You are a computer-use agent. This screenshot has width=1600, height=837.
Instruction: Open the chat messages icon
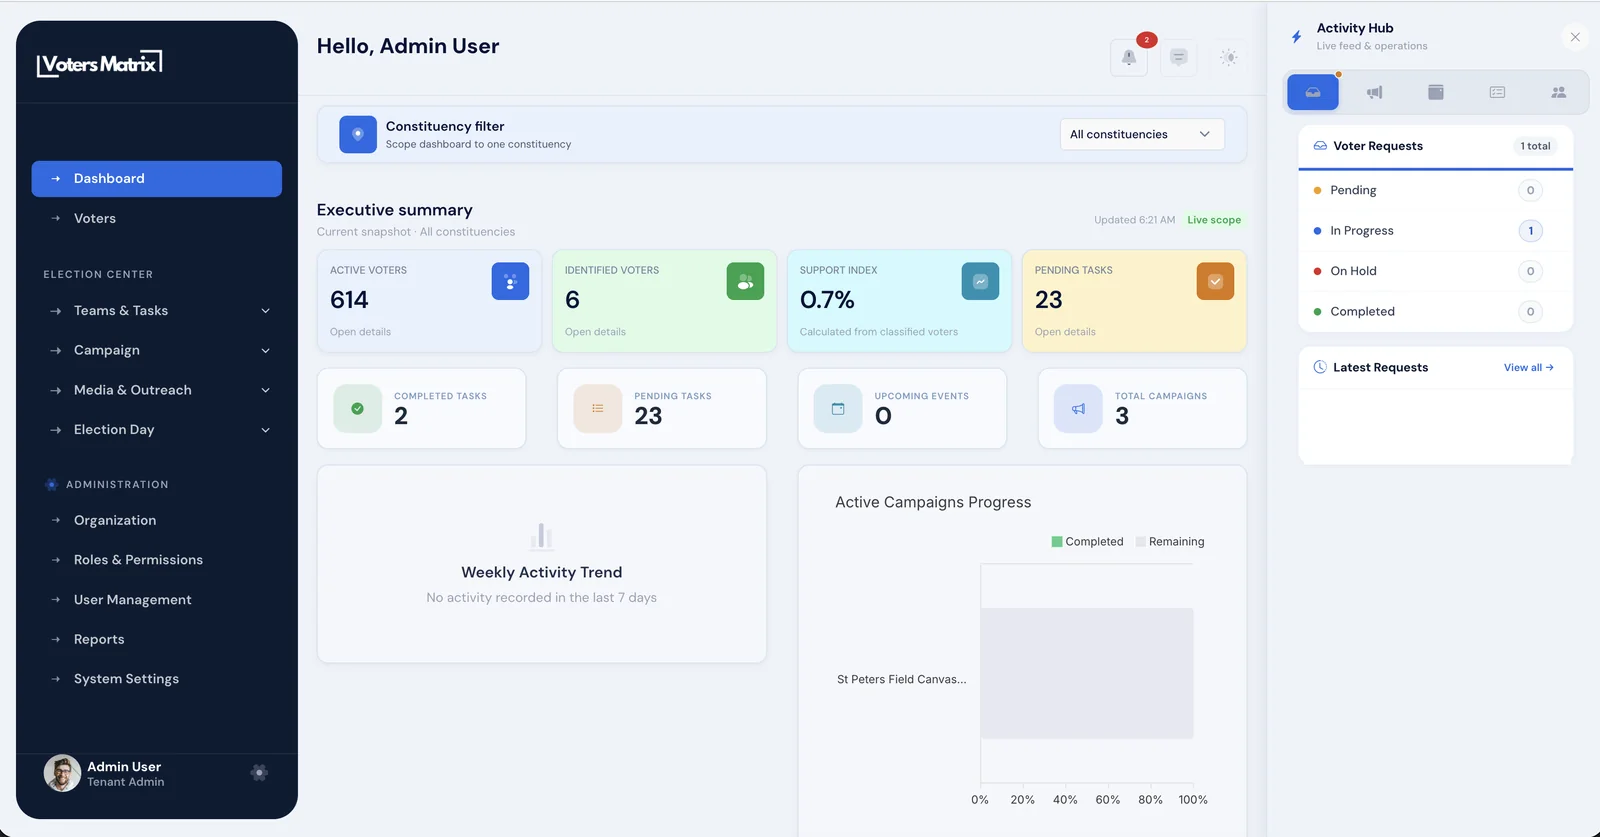(x=1179, y=58)
